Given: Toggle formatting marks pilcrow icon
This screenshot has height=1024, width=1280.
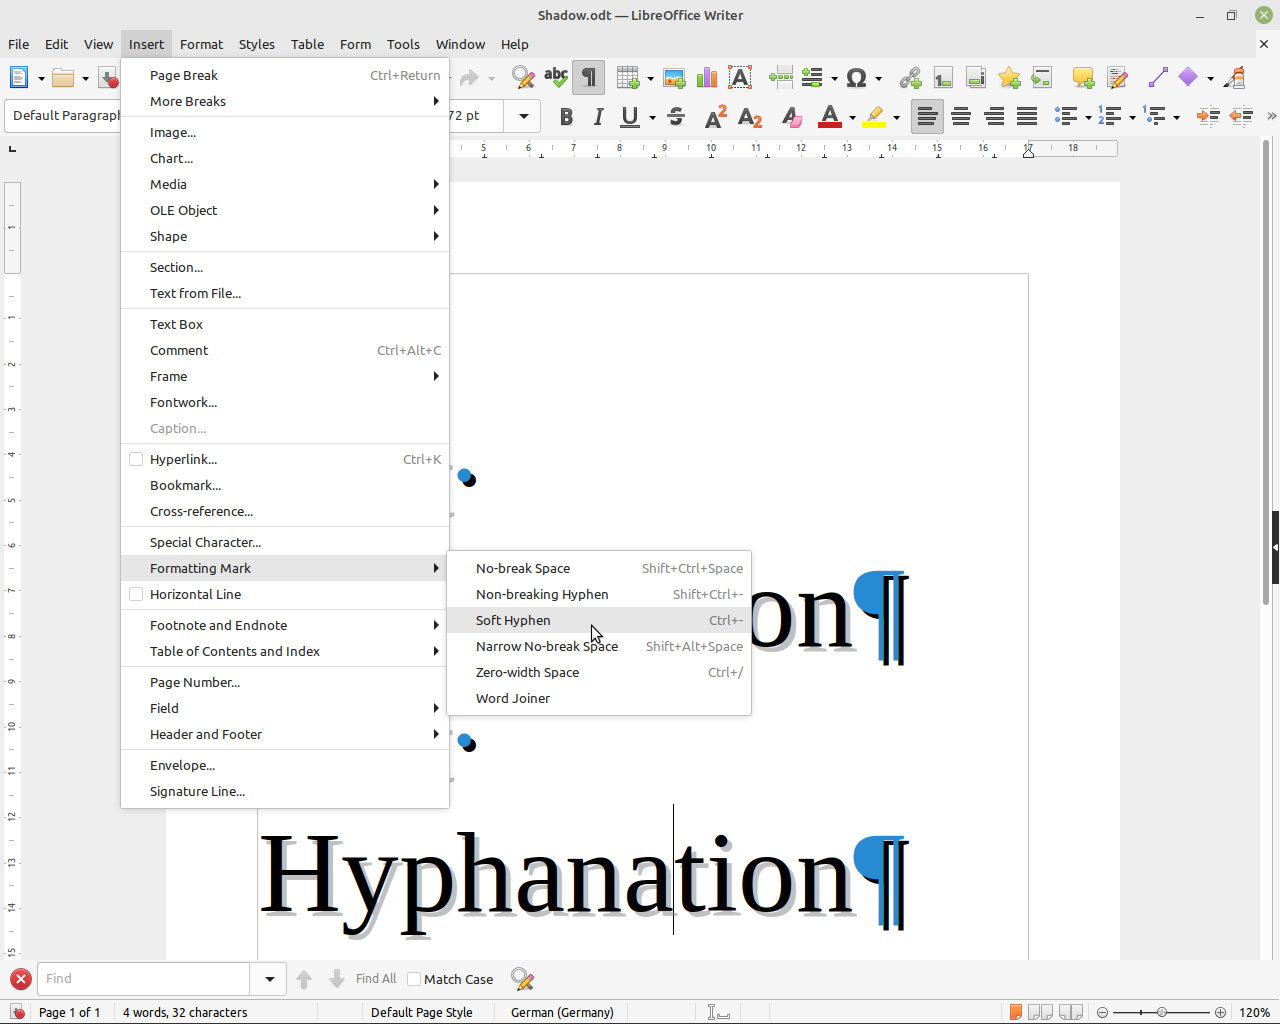Looking at the screenshot, I should tap(589, 78).
